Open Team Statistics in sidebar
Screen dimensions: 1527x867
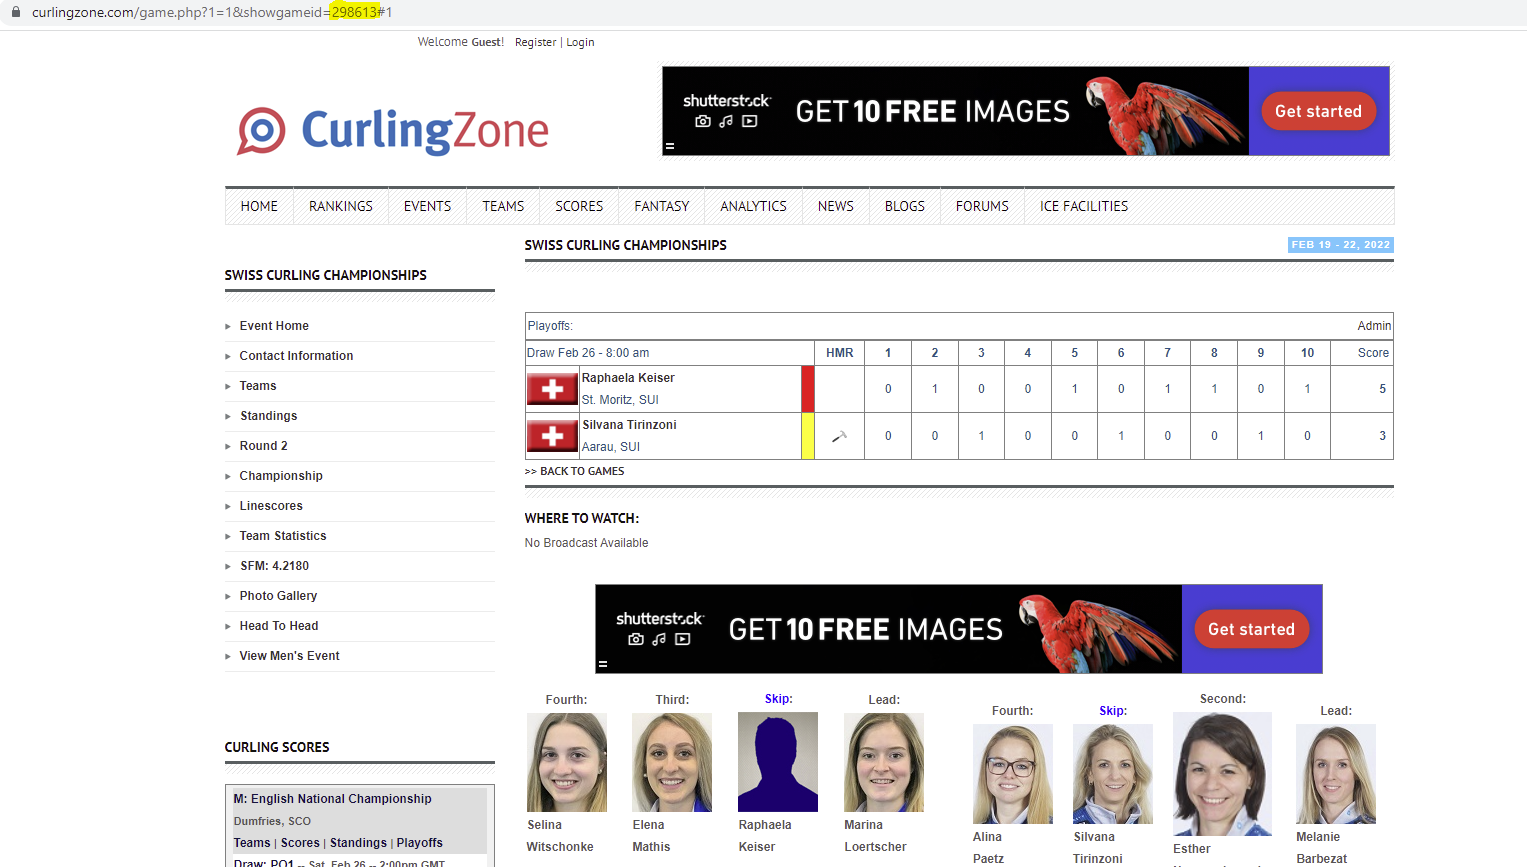coord(283,536)
